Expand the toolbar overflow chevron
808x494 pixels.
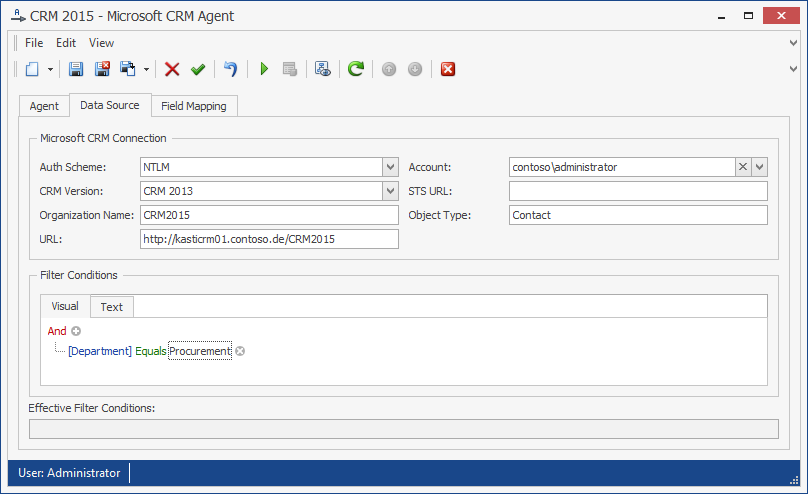[x=794, y=69]
